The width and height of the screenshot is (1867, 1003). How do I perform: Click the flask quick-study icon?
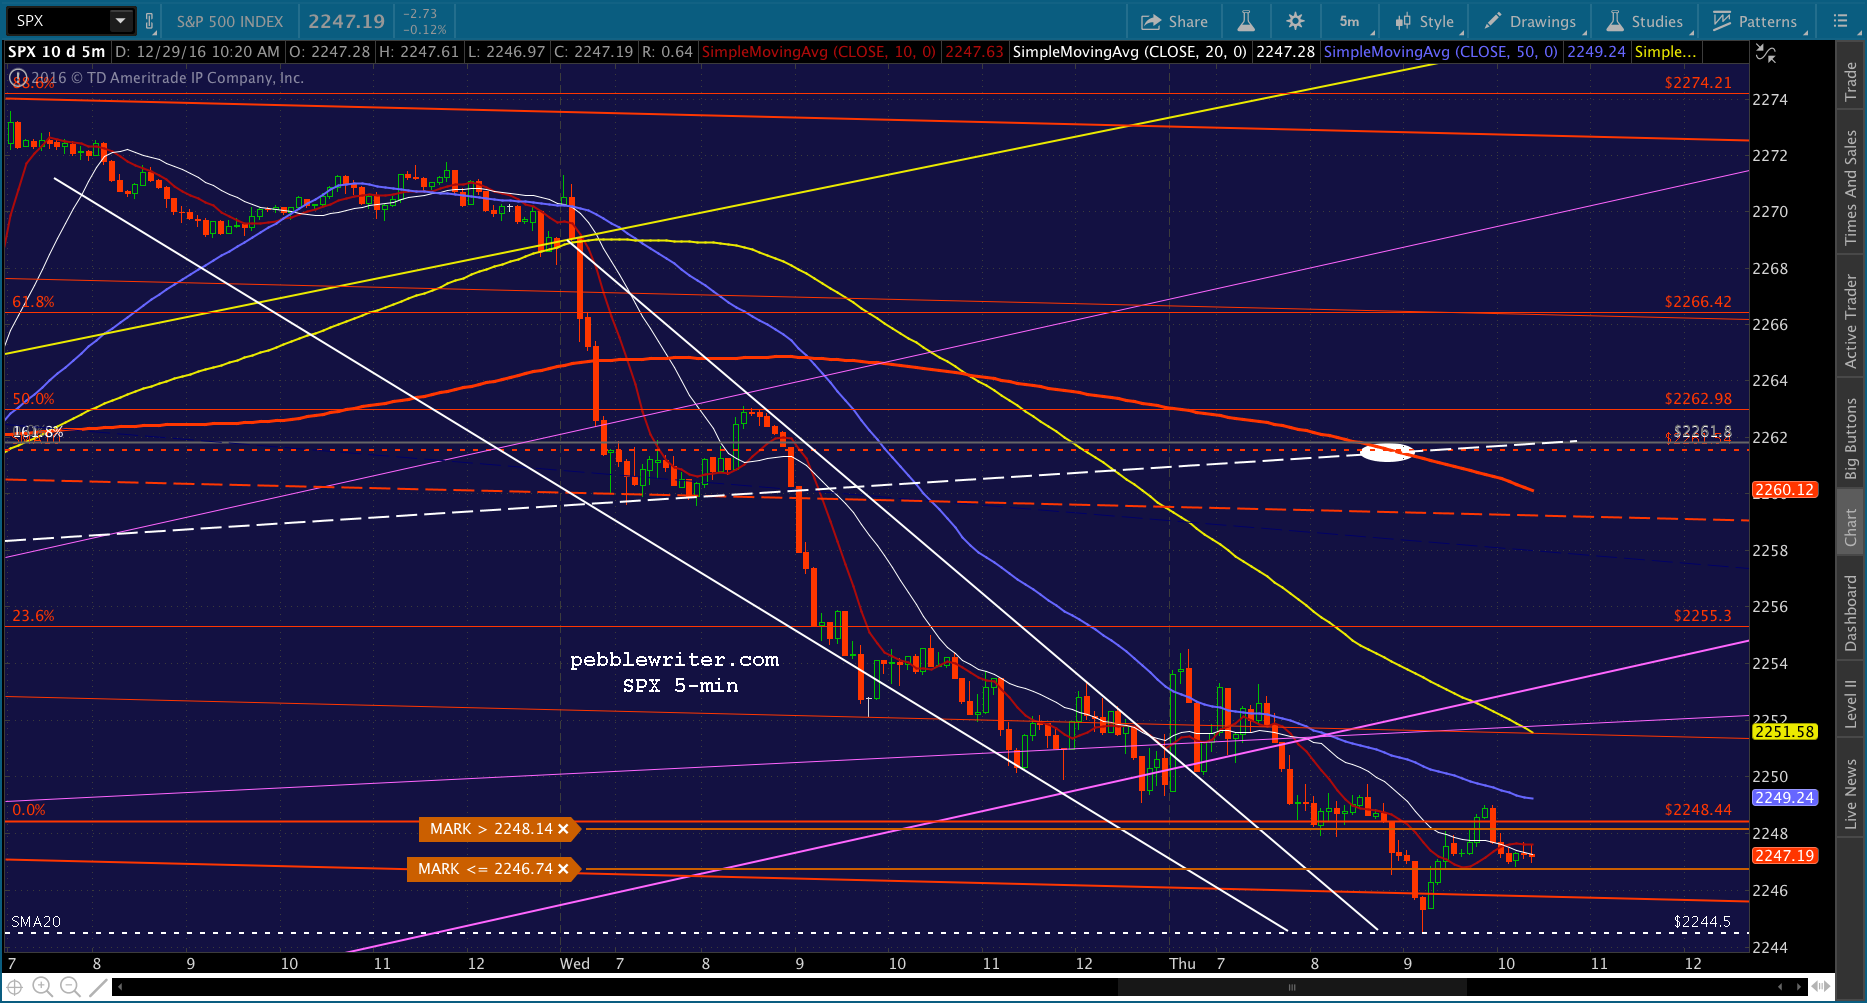coord(1246,21)
